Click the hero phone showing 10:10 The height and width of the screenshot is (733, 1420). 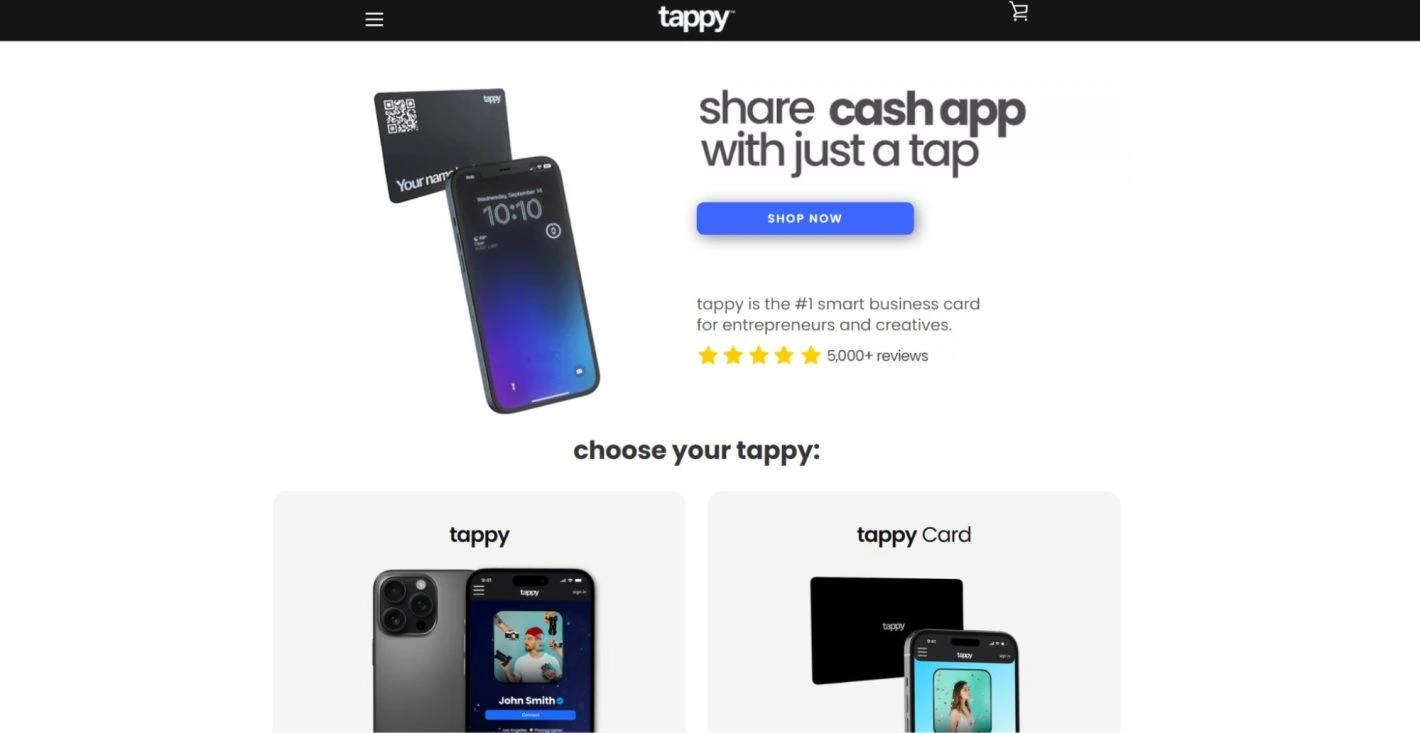[x=523, y=285]
